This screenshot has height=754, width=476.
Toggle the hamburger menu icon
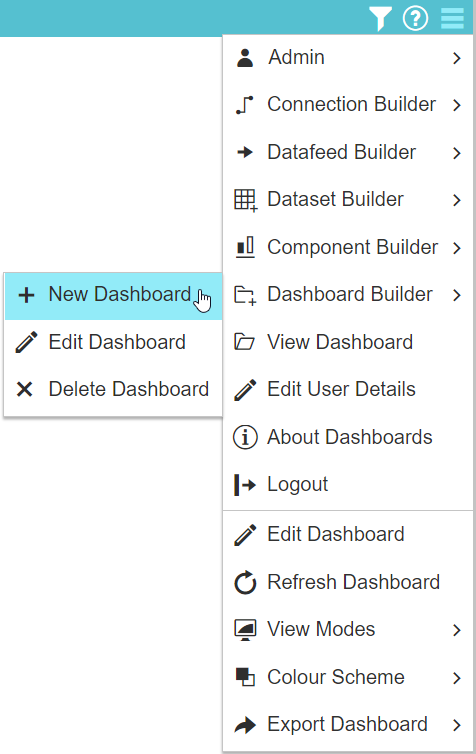452,18
